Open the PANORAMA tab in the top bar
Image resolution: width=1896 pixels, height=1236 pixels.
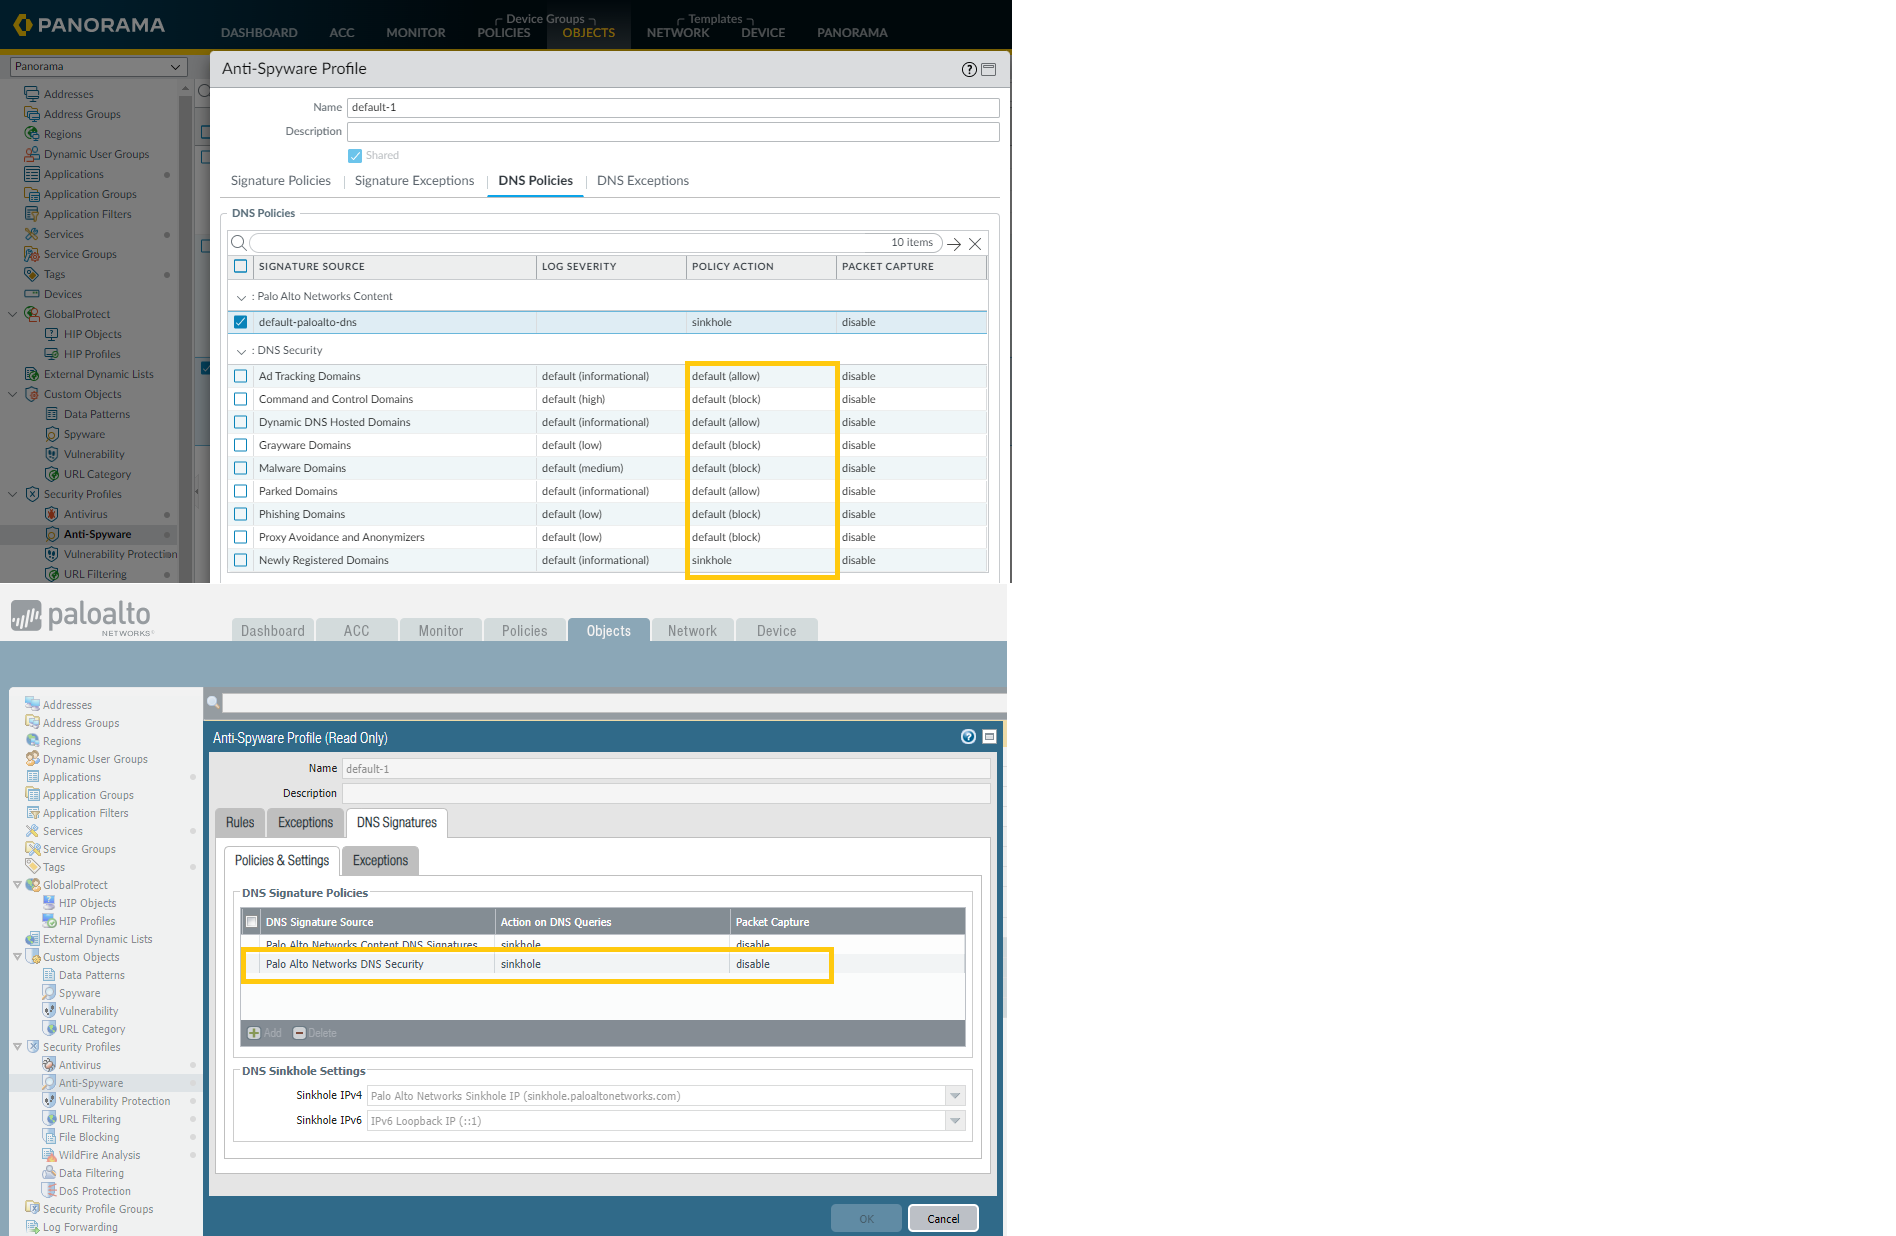click(852, 33)
